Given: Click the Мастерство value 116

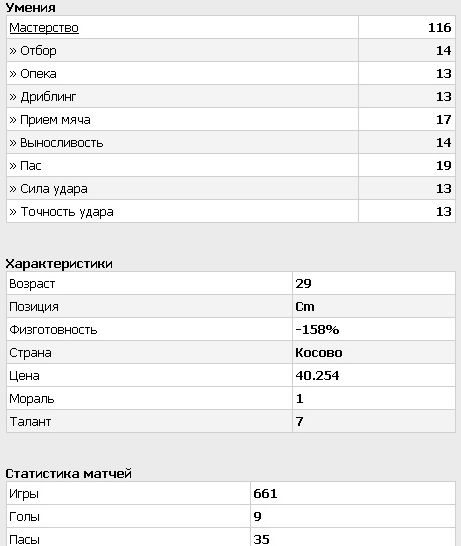Looking at the screenshot, I should click(x=439, y=28).
